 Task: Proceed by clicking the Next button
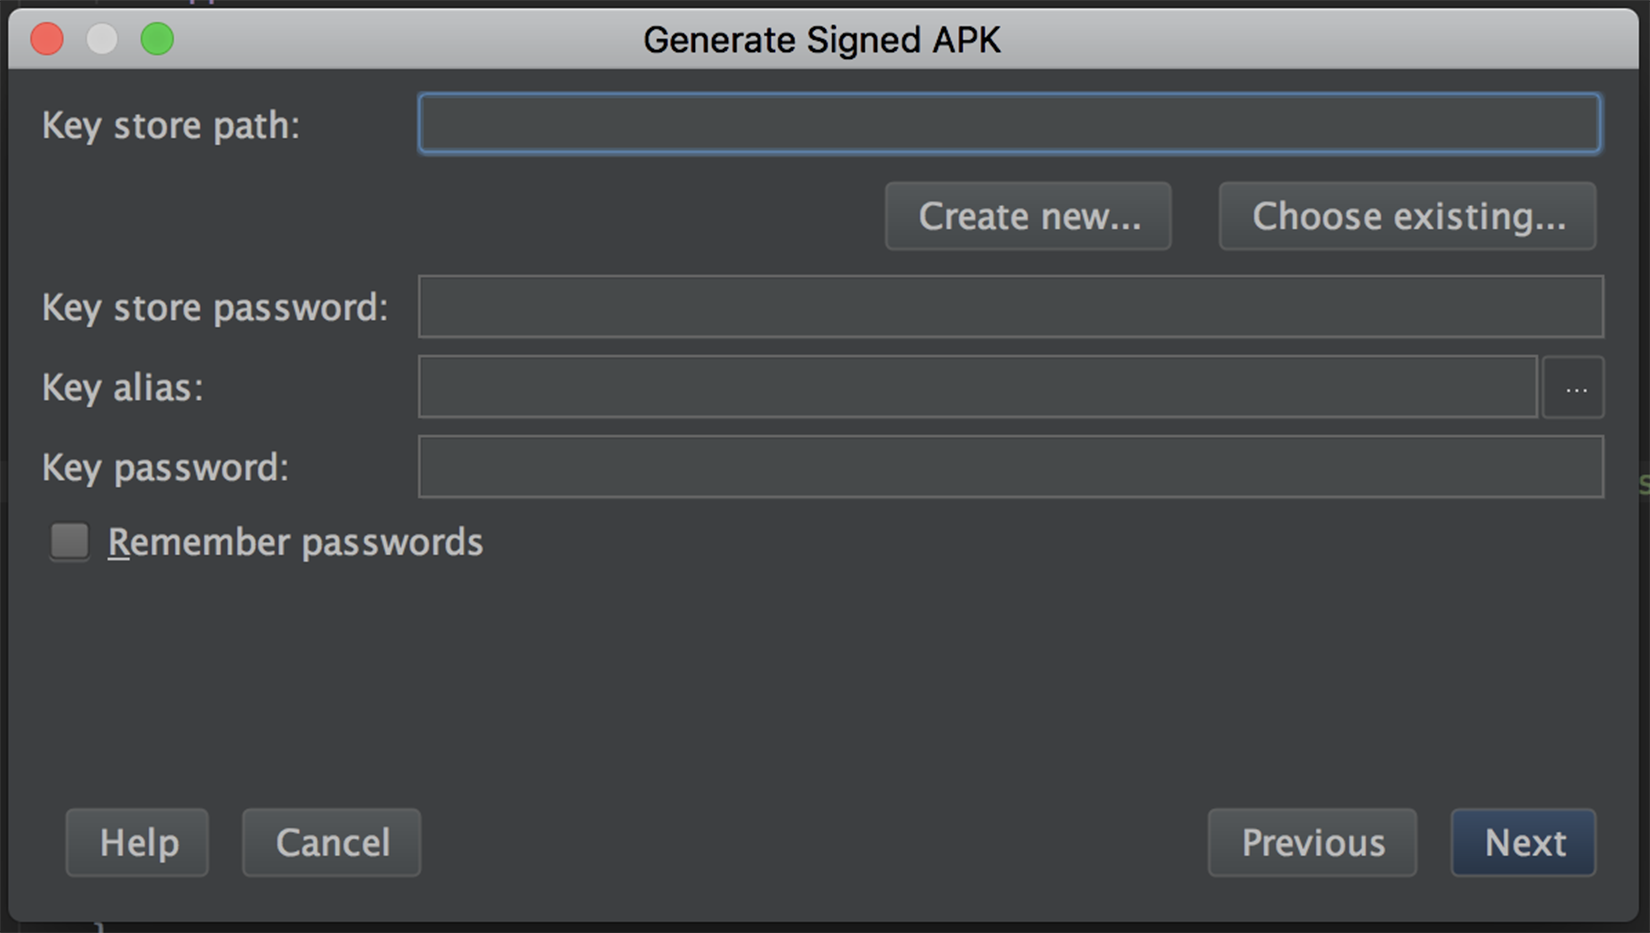[x=1523, y=843]
